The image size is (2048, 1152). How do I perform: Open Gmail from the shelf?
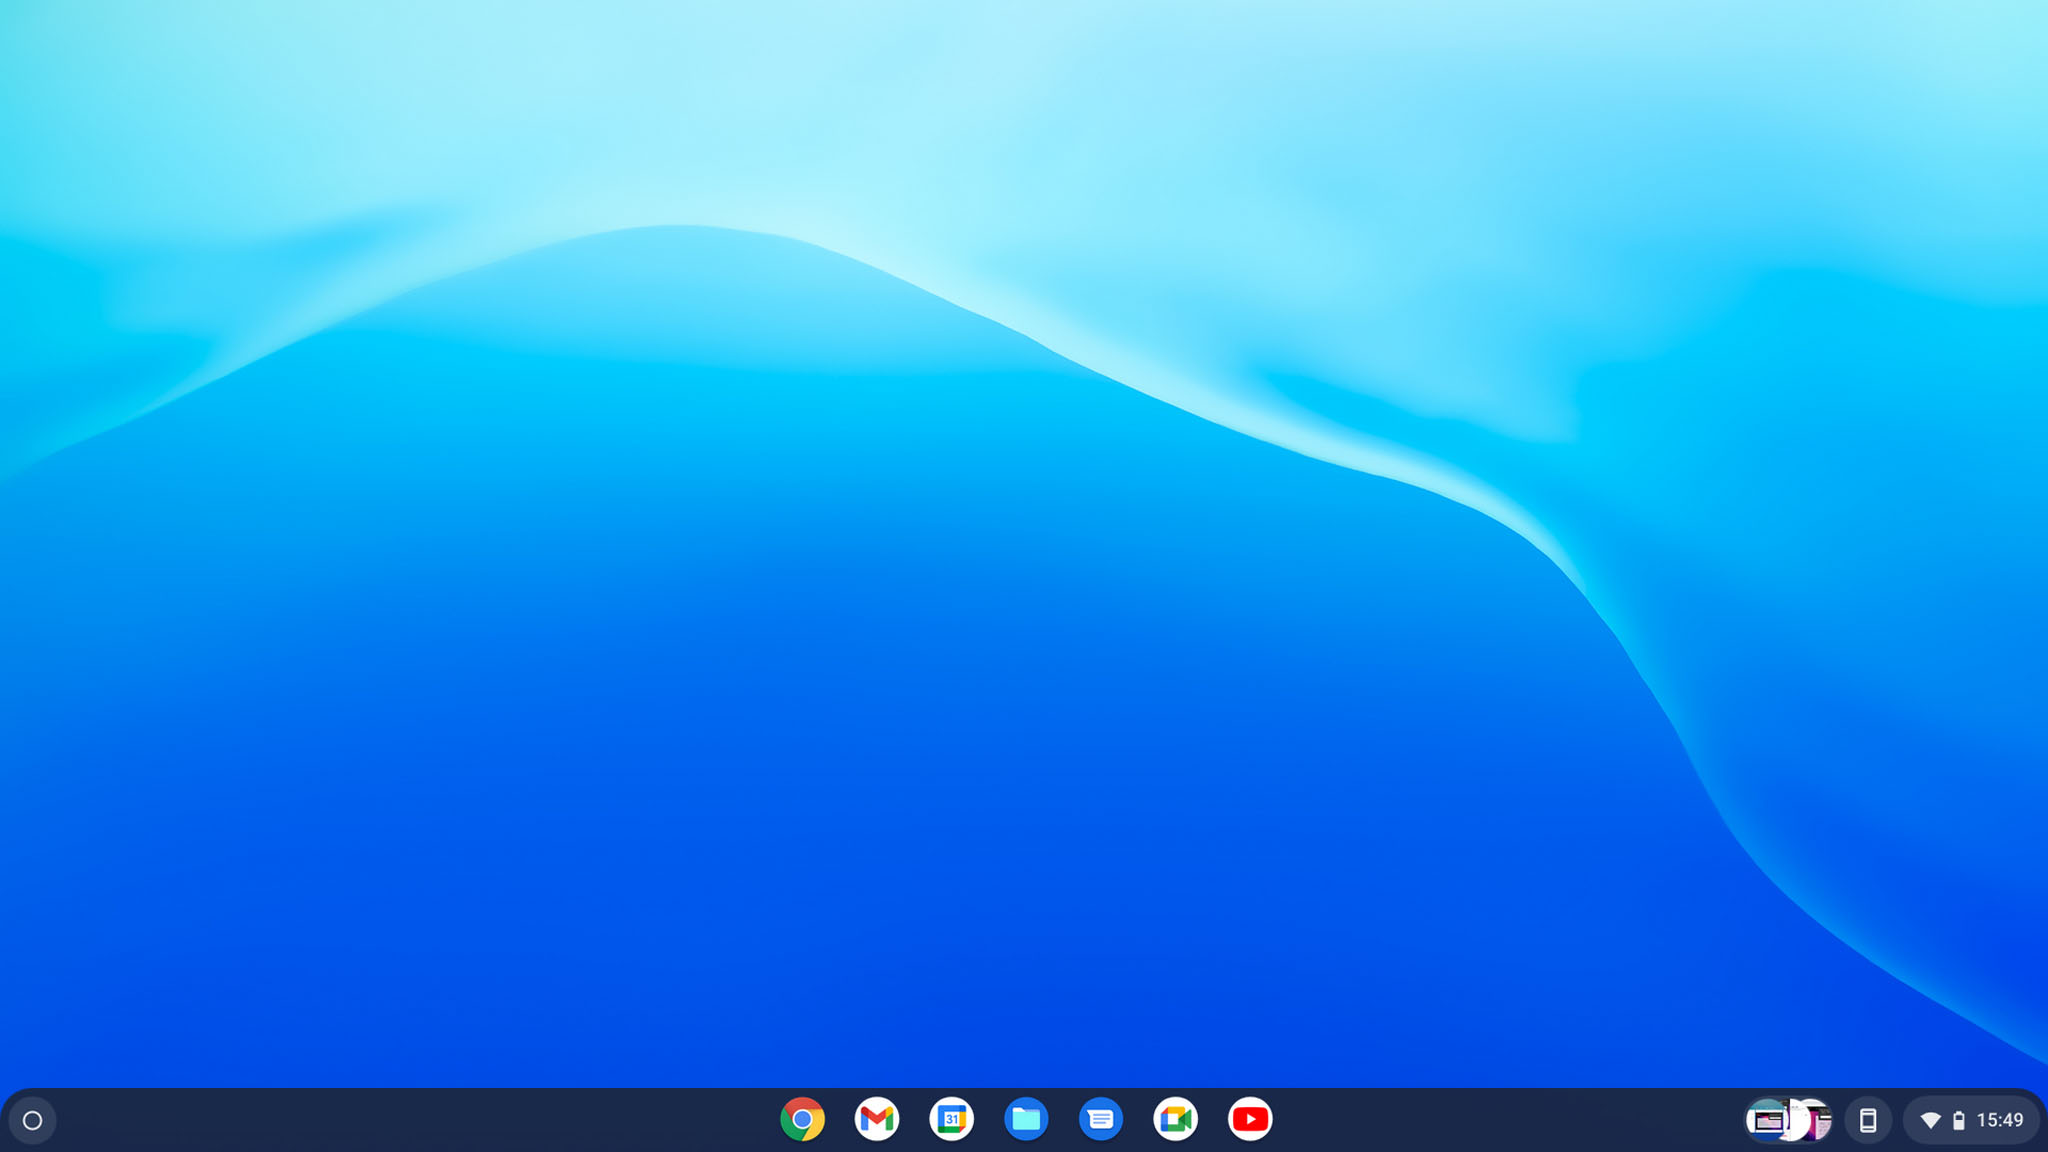pyautogui.click(x=877, y=1119)
